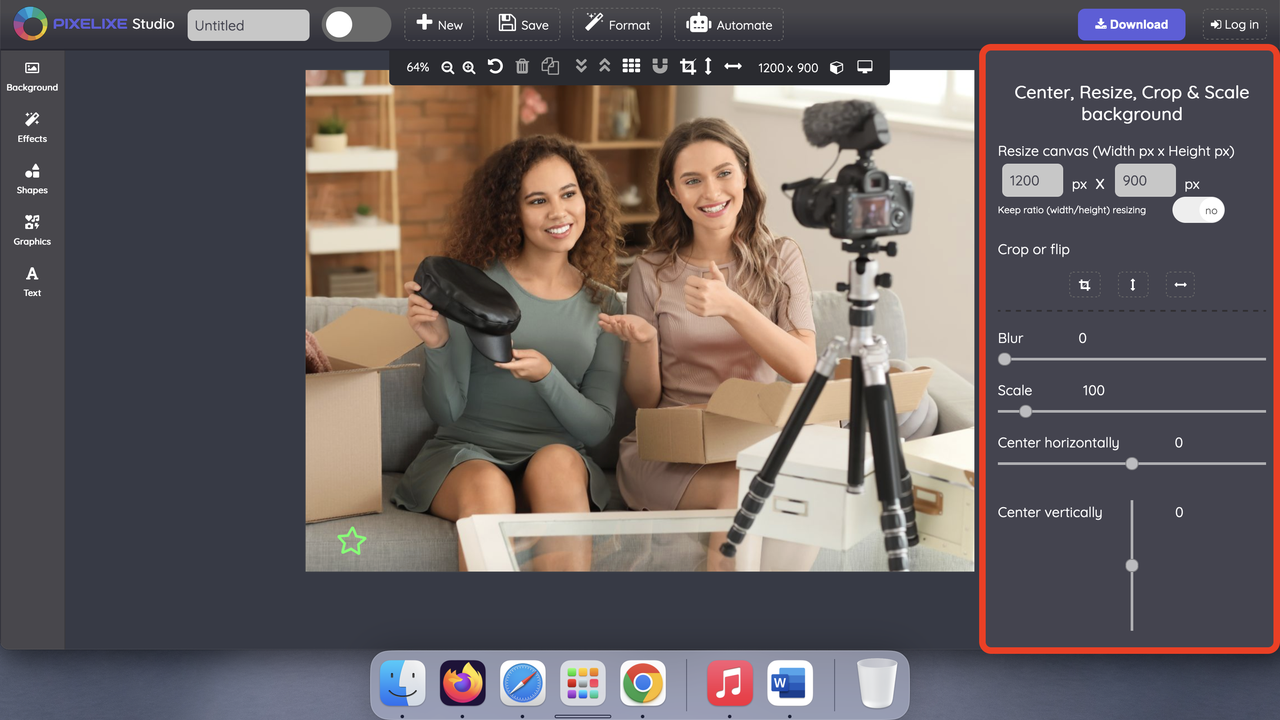Viewport: 1280px width, 720px height.
Task: Download the image
Action: tap(1131, 25)
